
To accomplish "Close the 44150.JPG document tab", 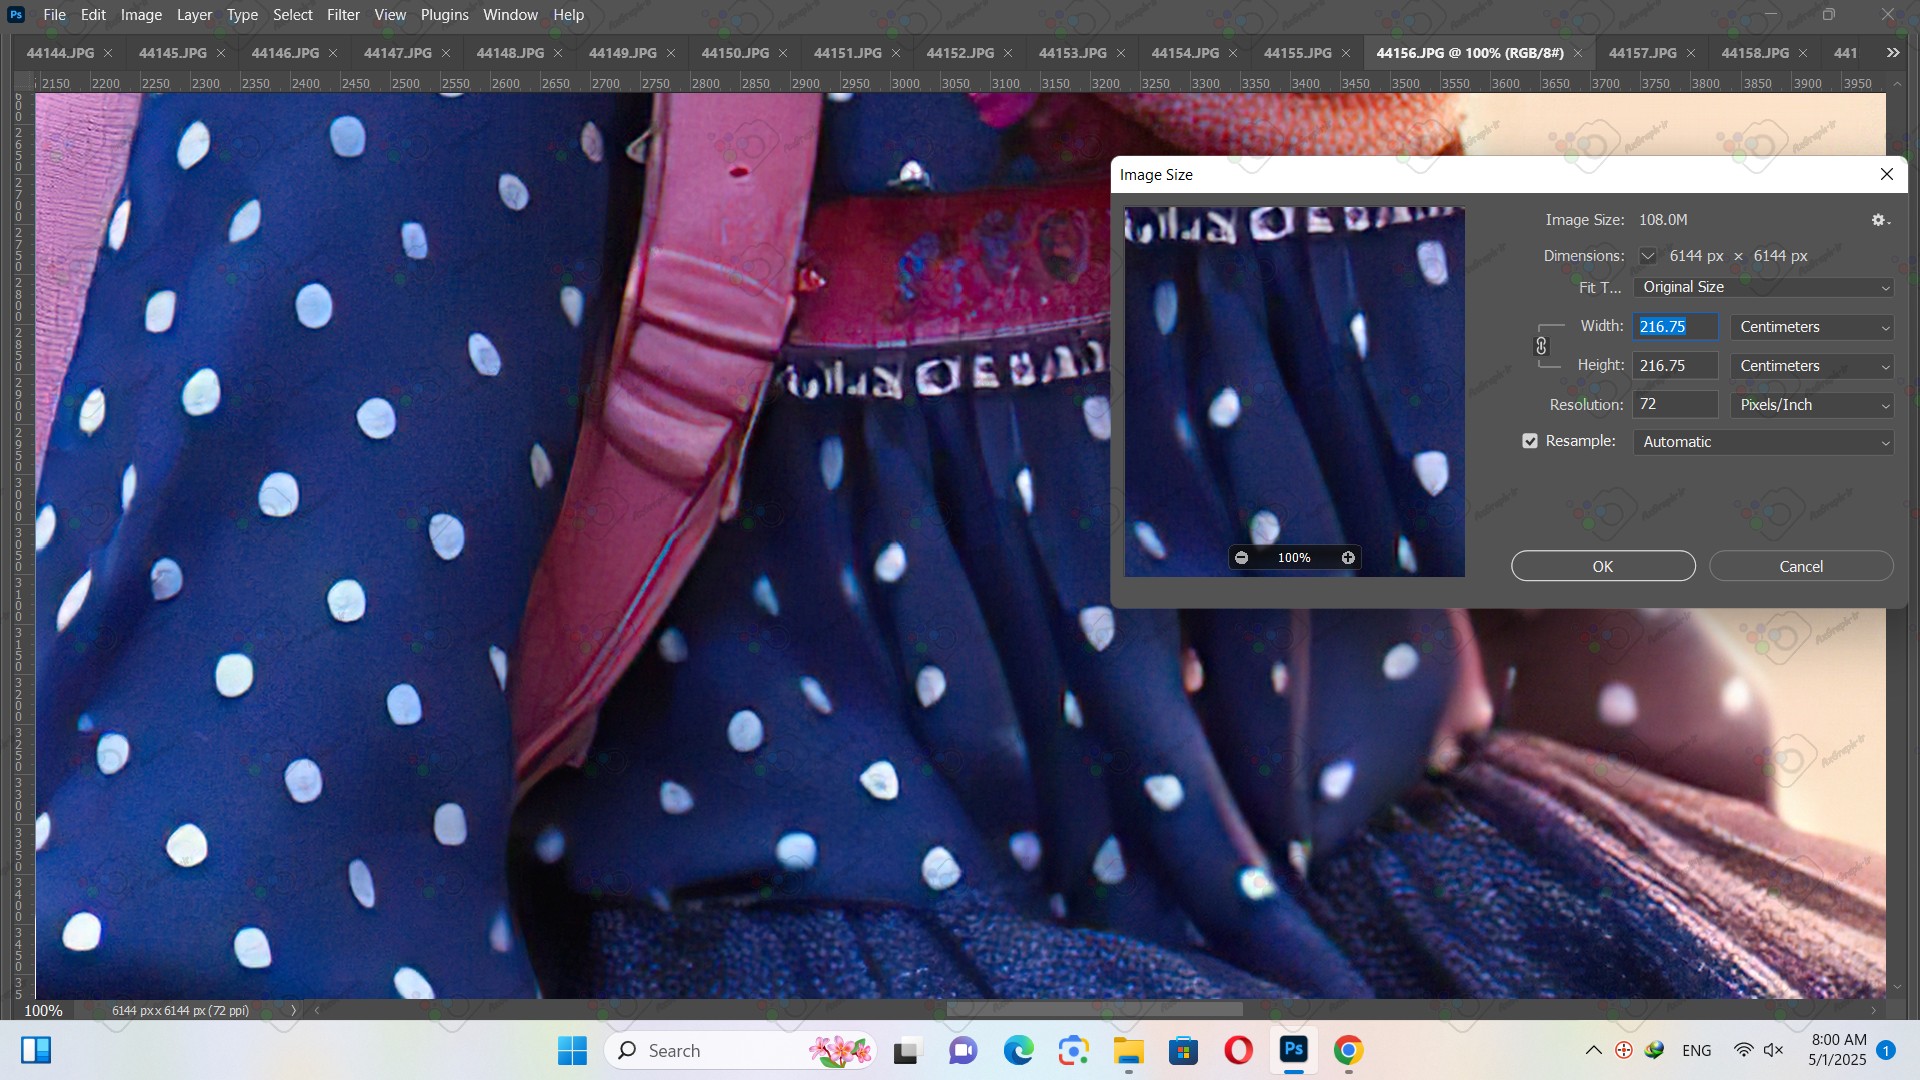I will point(783,53).
